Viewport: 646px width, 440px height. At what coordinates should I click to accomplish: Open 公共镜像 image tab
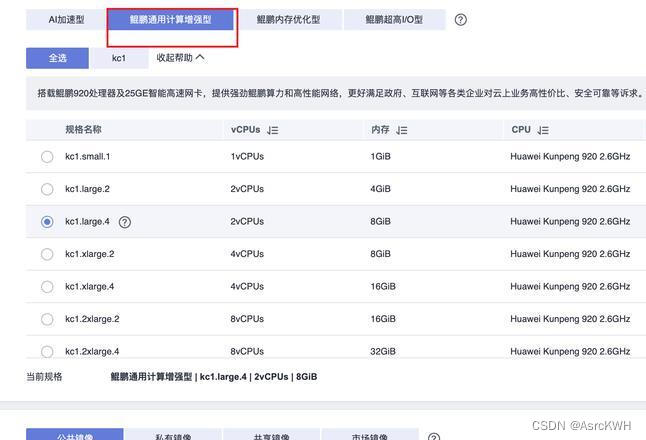pos(75,434)
